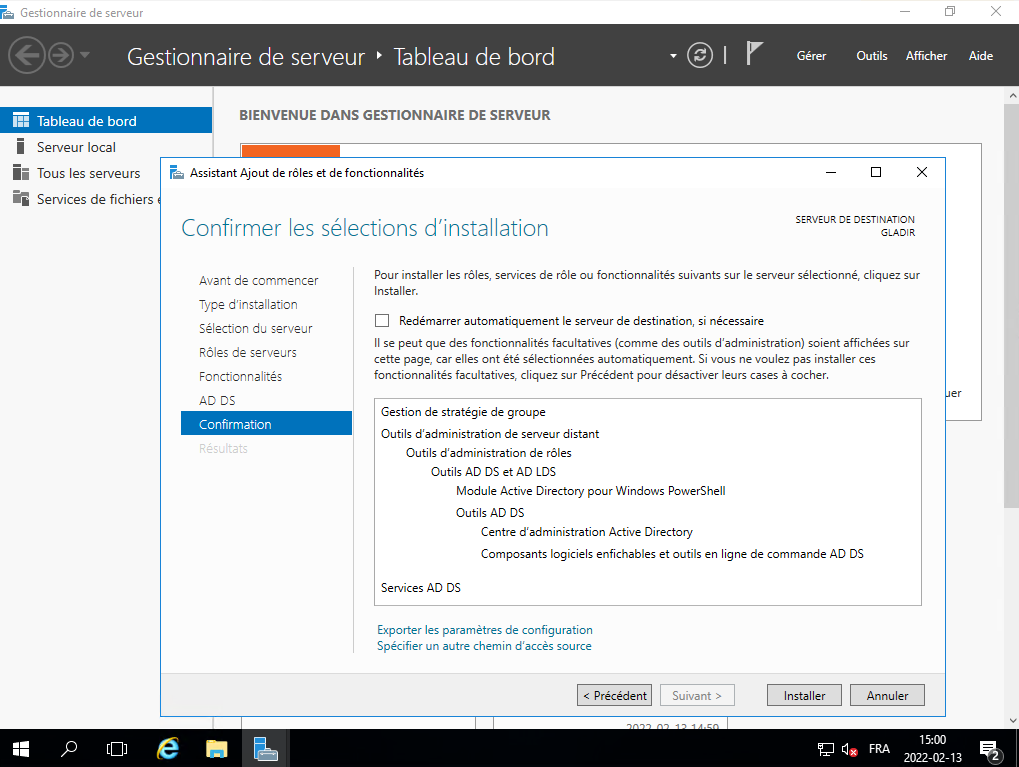Open File Explorer from the taskbar
The width and height of the screenshot is (1019, 767).
tap(216, 749)
